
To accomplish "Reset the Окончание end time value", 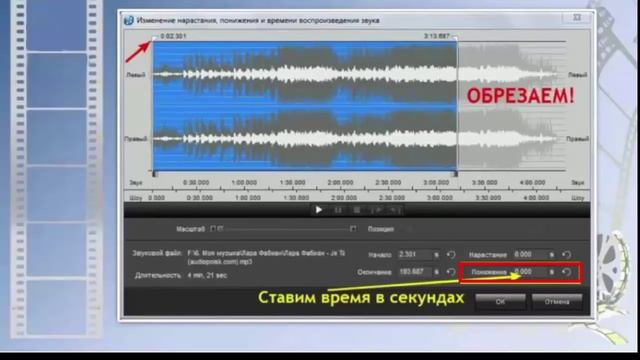I will point(451,272).
